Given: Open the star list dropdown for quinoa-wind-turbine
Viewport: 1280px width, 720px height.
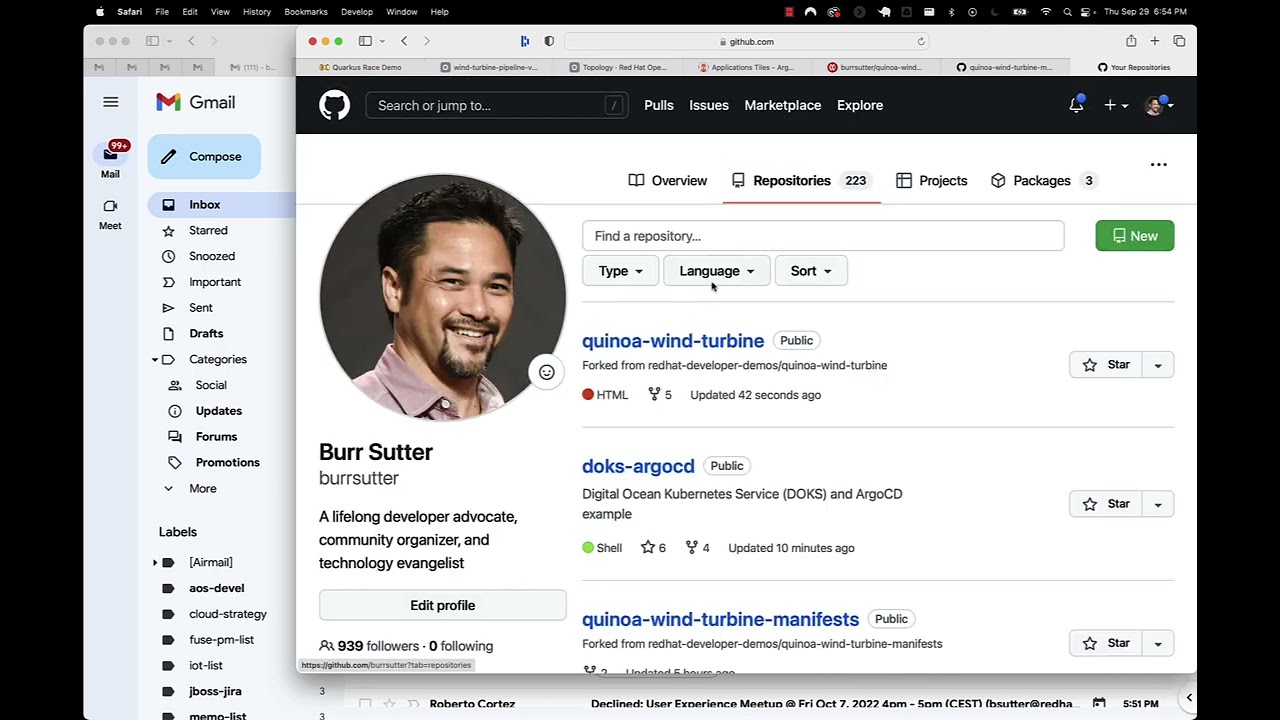Looking at the screenshot, I should [1158, 365].
